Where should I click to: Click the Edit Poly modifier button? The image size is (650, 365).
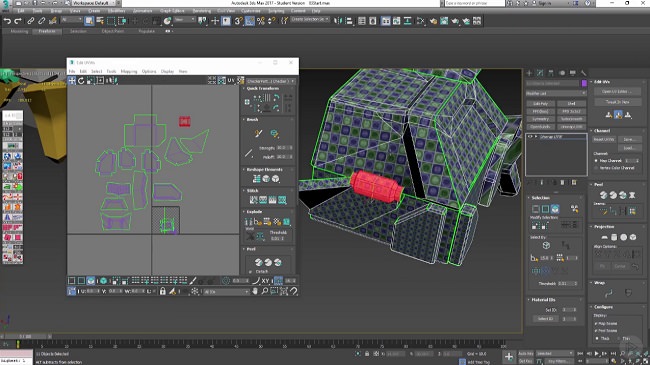click(540, 104)
